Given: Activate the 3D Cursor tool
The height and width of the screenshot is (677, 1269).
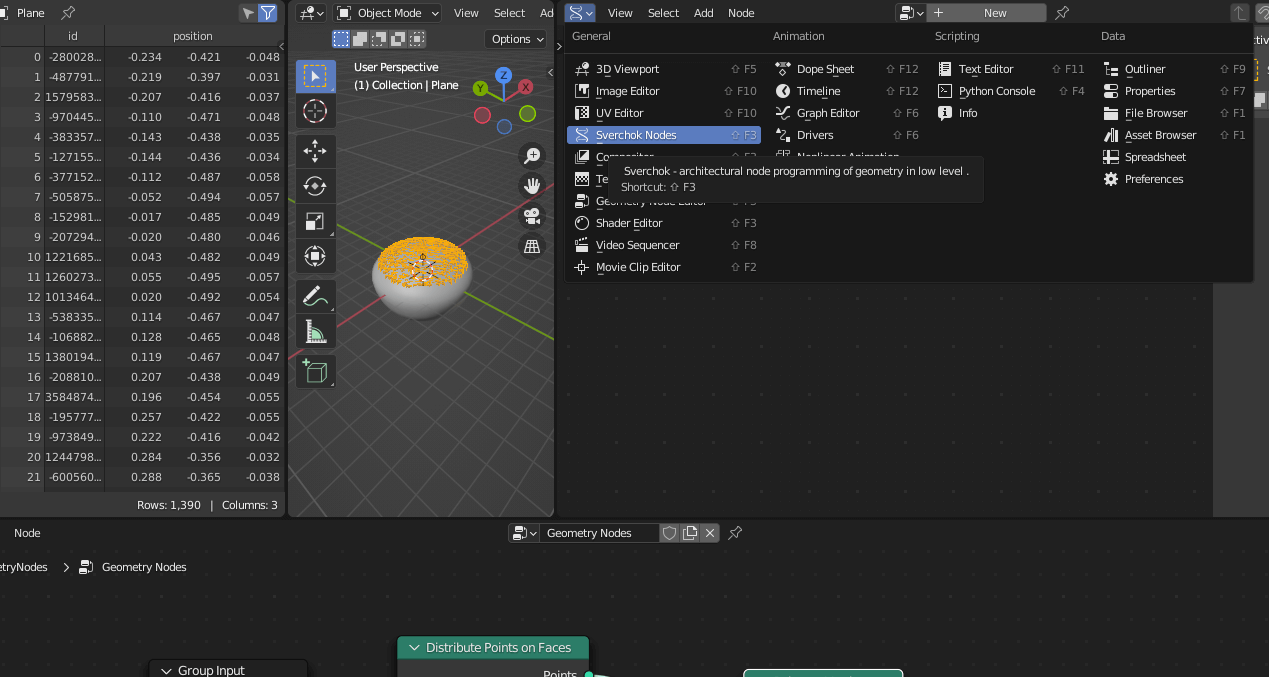Looking at the screenshot, I should pyautogui.click(x=315, y=111).
